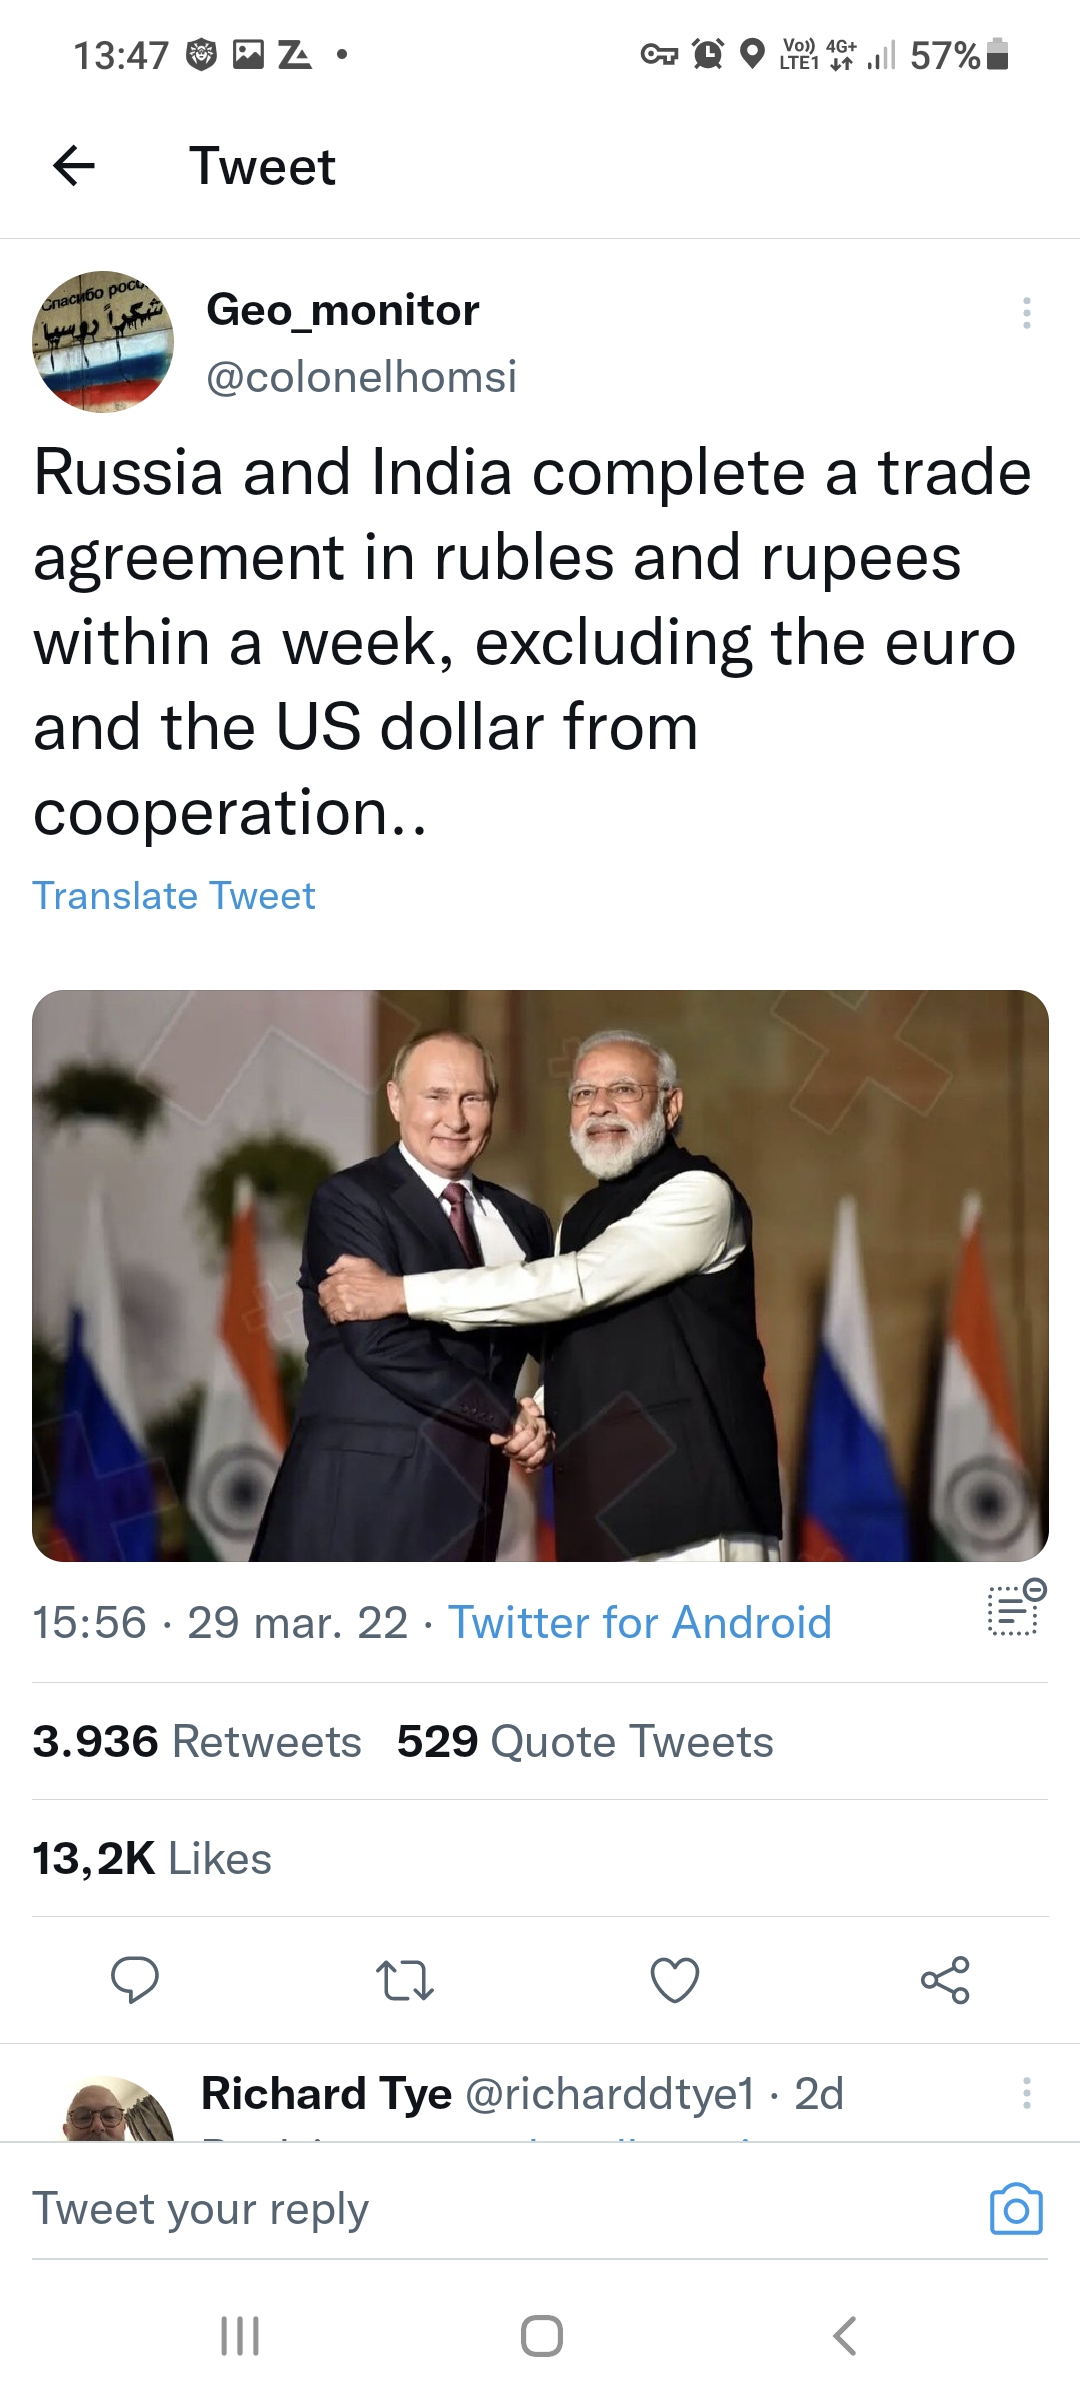1080x2400 pixels.
Task: Open @colonelhomsi handle profile
Action: point(361,377)
